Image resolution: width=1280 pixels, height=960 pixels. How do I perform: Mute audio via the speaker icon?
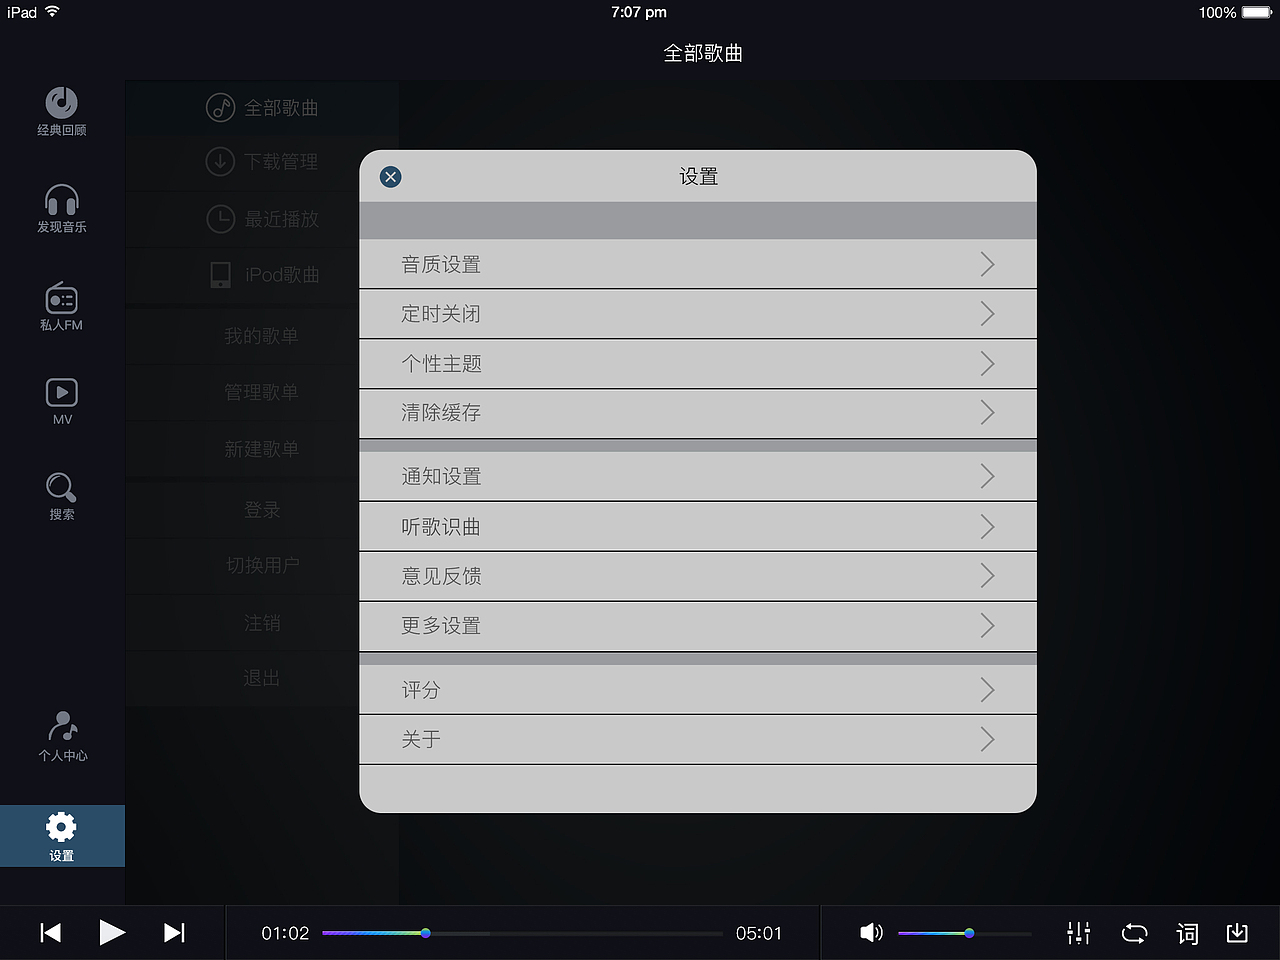coord(871,932)
